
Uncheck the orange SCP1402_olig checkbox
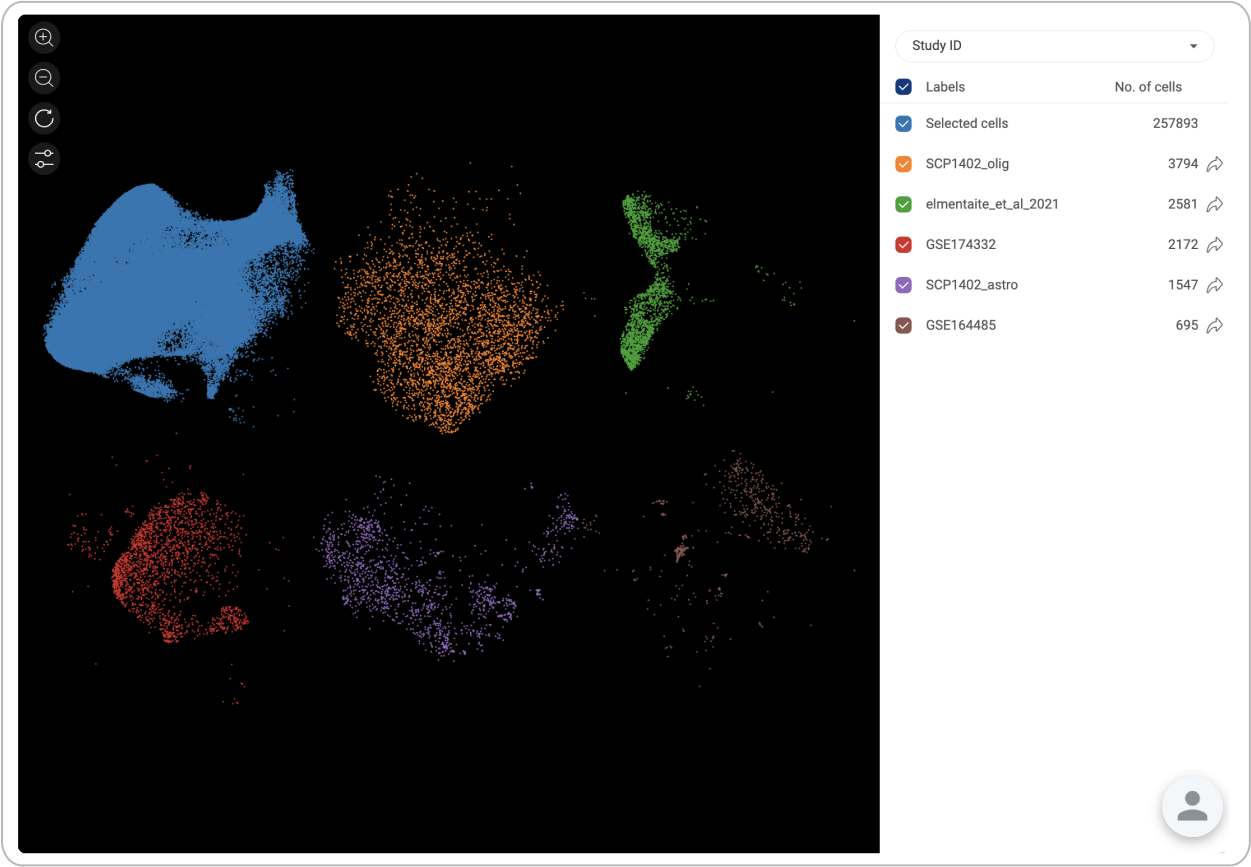coord(904,164)
